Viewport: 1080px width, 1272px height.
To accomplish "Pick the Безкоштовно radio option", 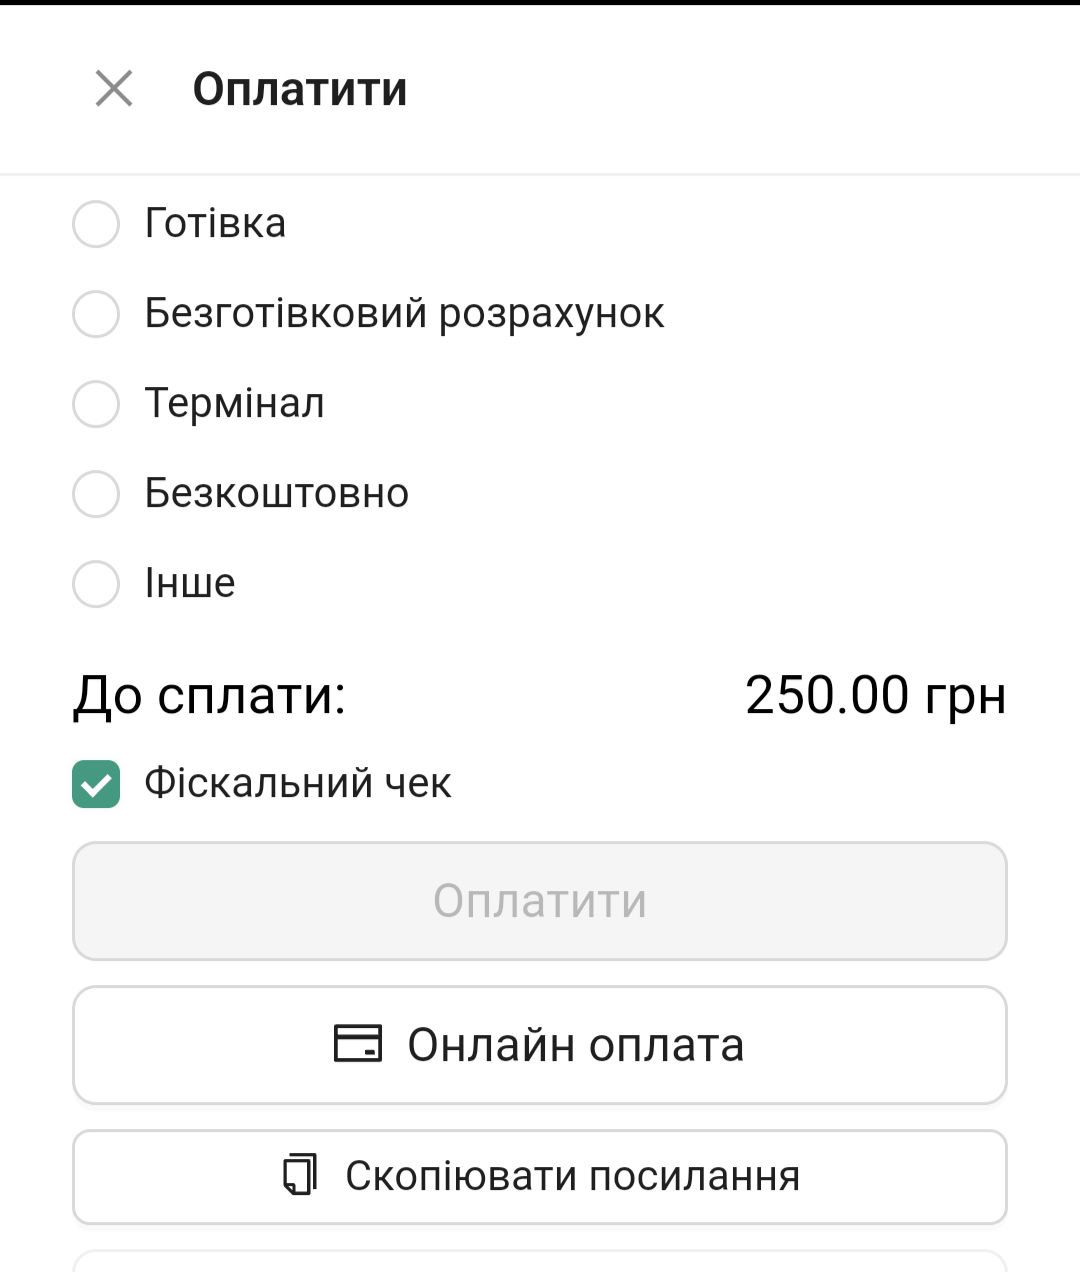I will coord(96,493).
